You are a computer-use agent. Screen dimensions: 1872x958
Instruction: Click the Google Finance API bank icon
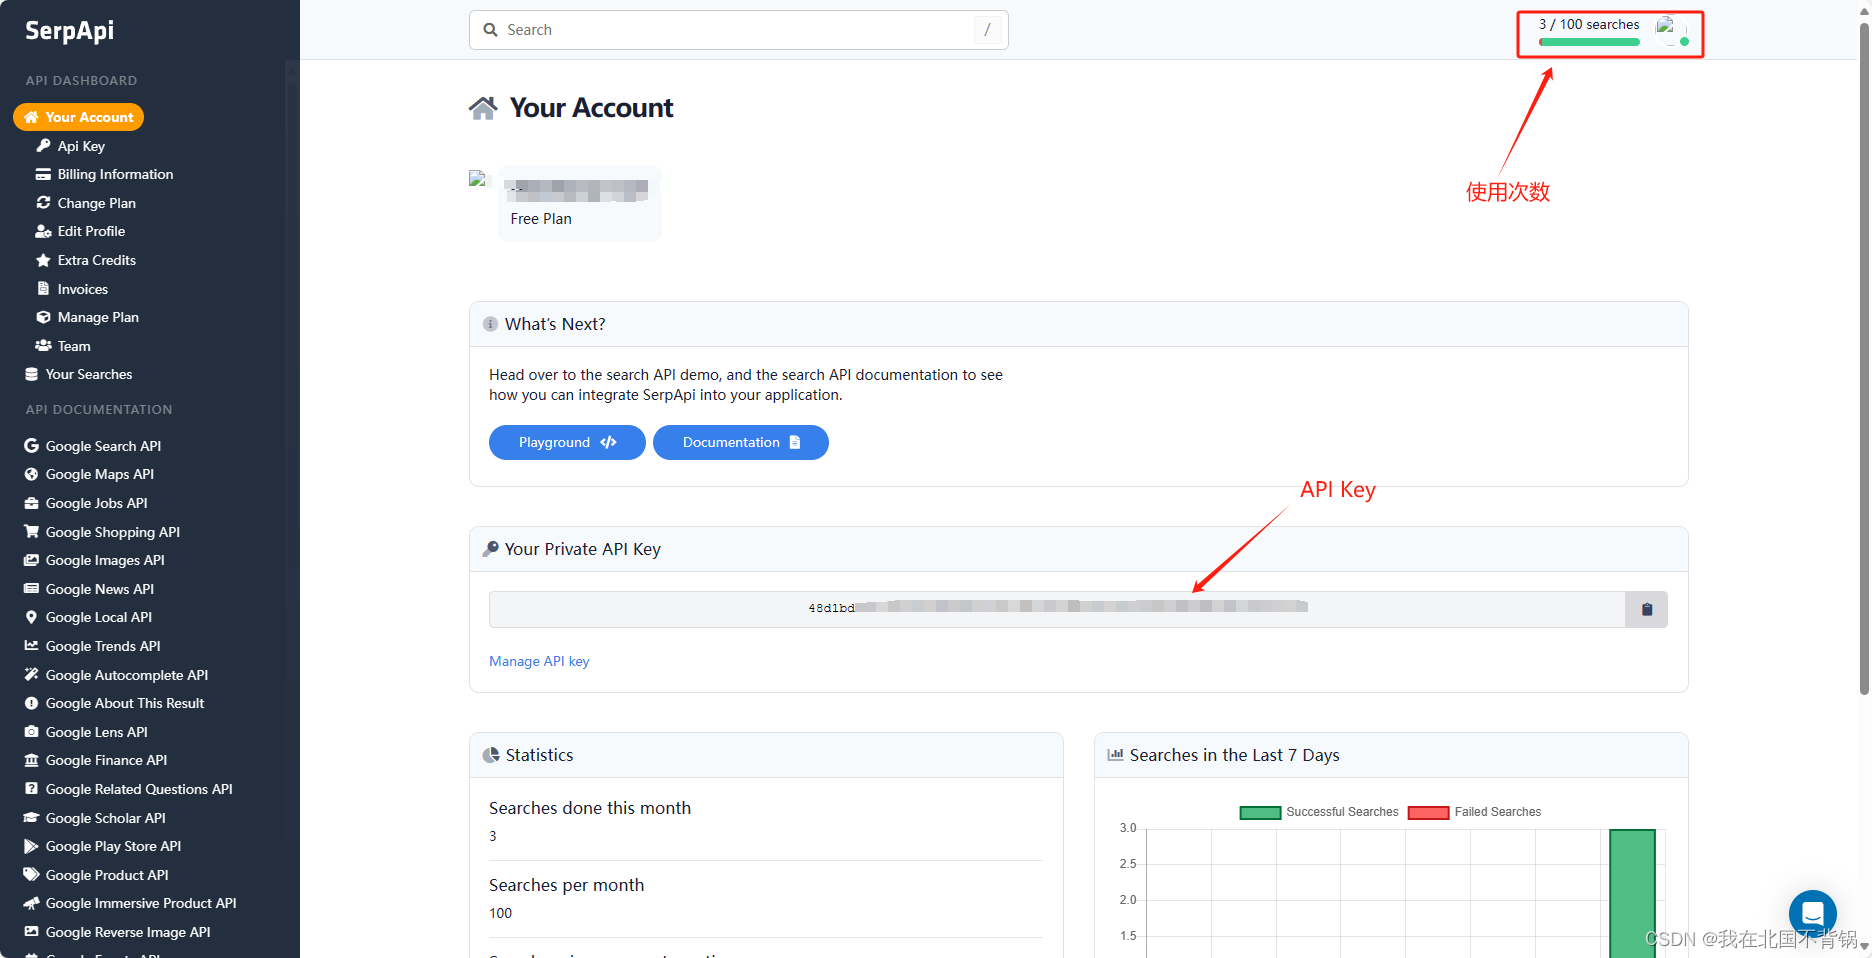point(31,760)
